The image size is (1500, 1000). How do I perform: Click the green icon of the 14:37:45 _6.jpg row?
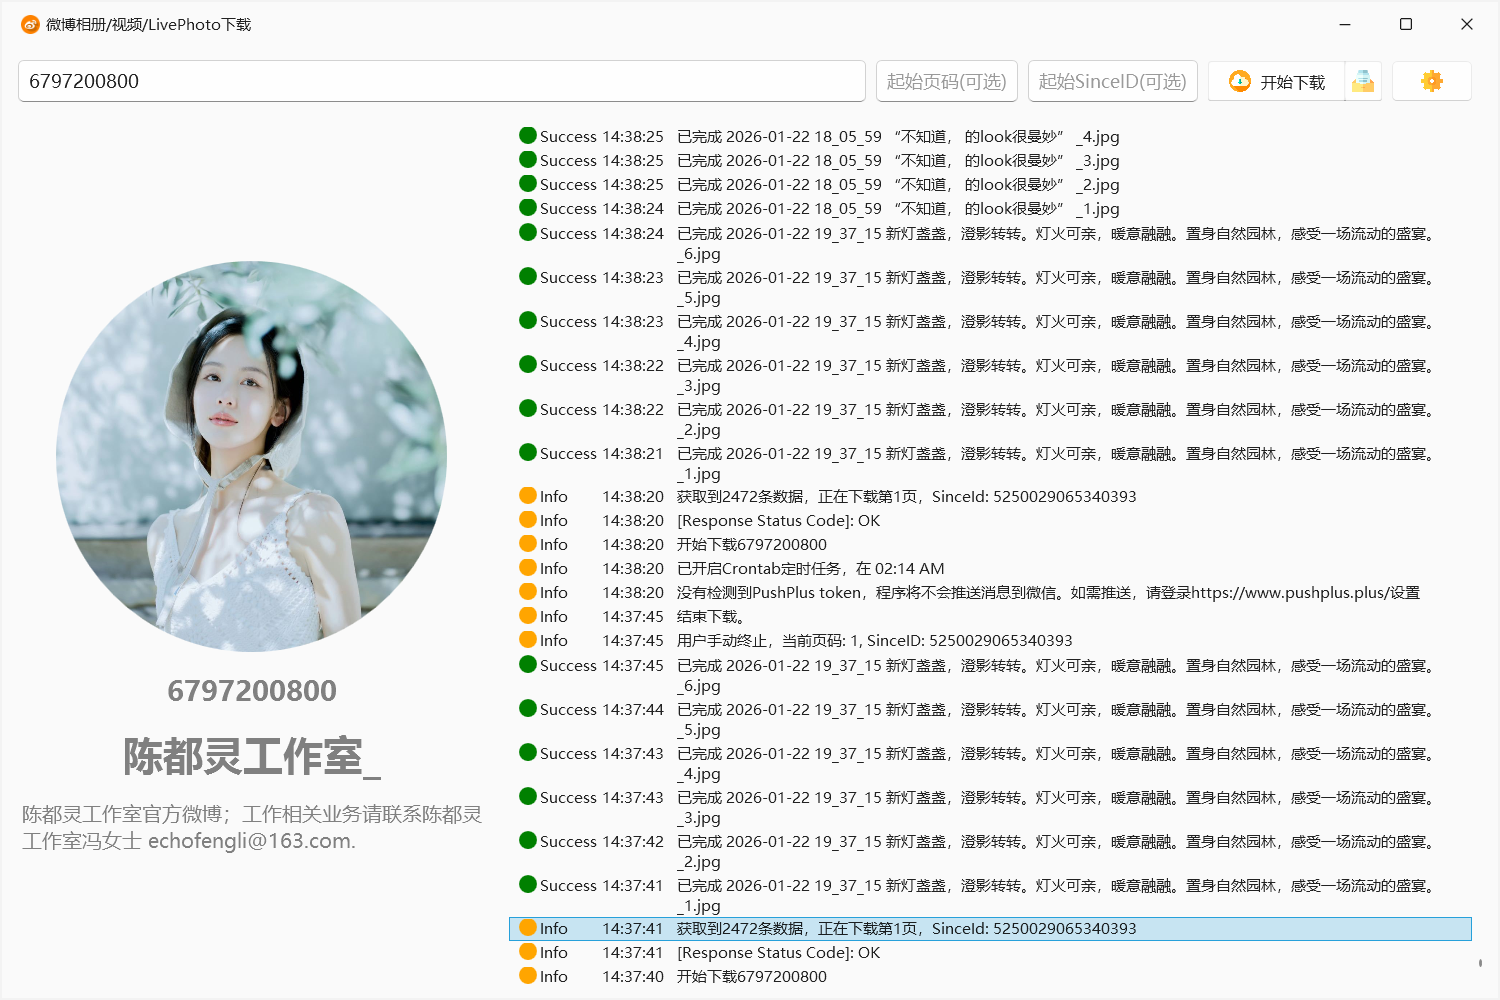(528, 664)
